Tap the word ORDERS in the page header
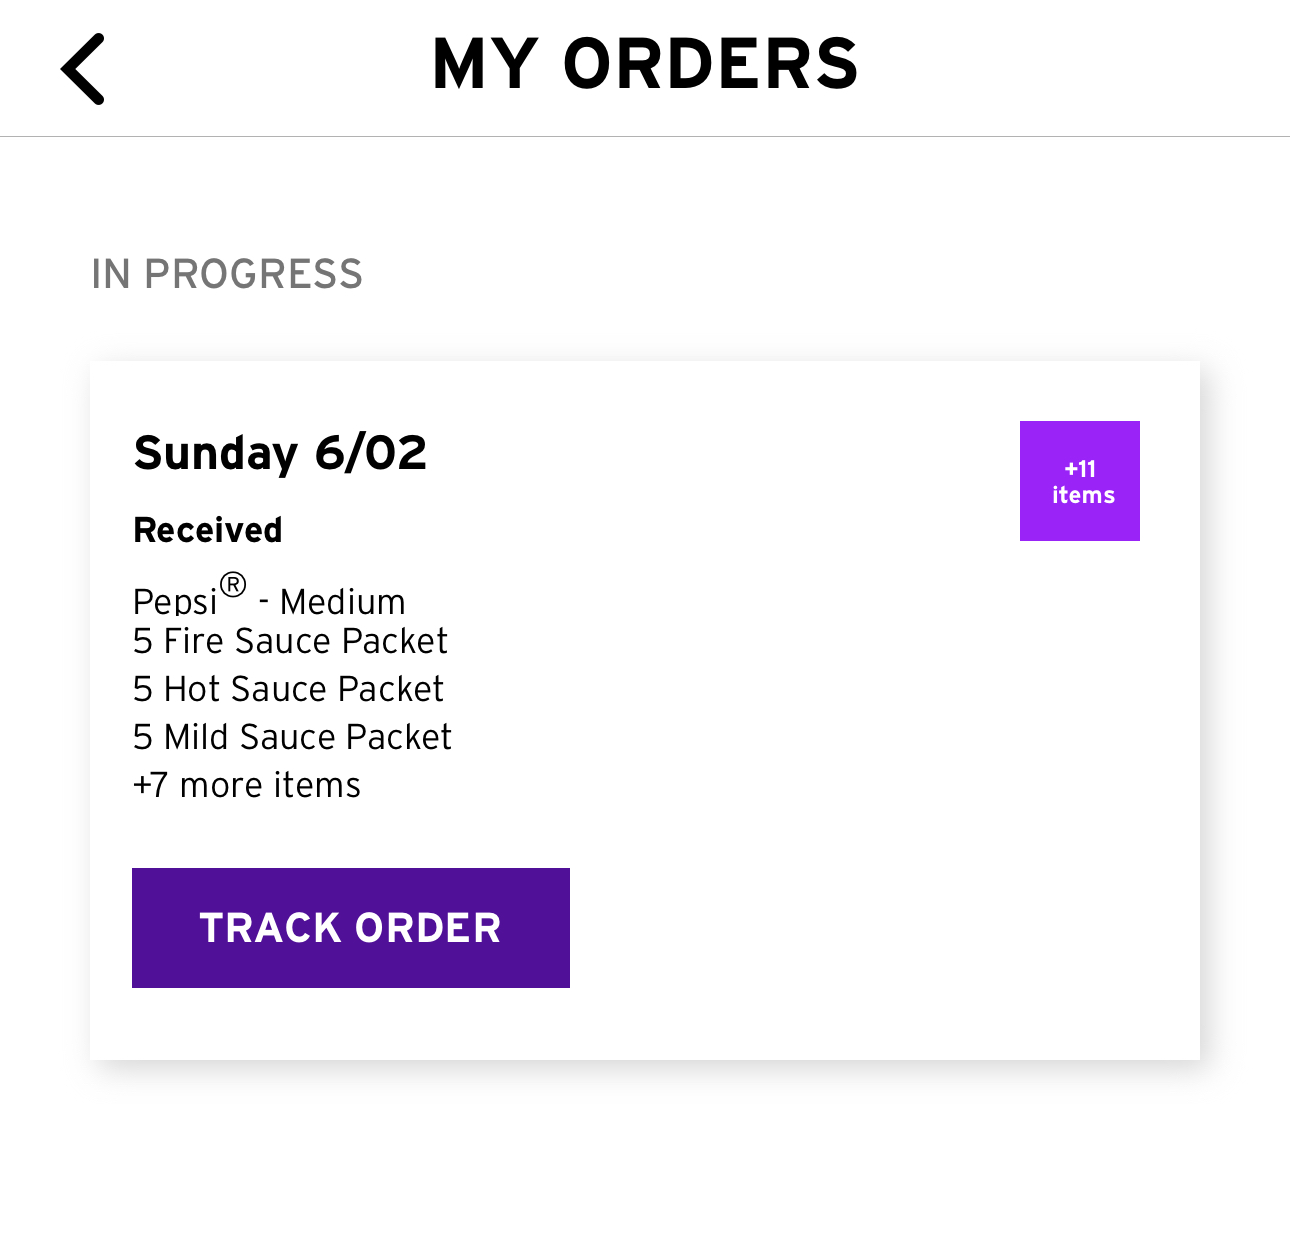1290x1254 pixels. (710, 65)
